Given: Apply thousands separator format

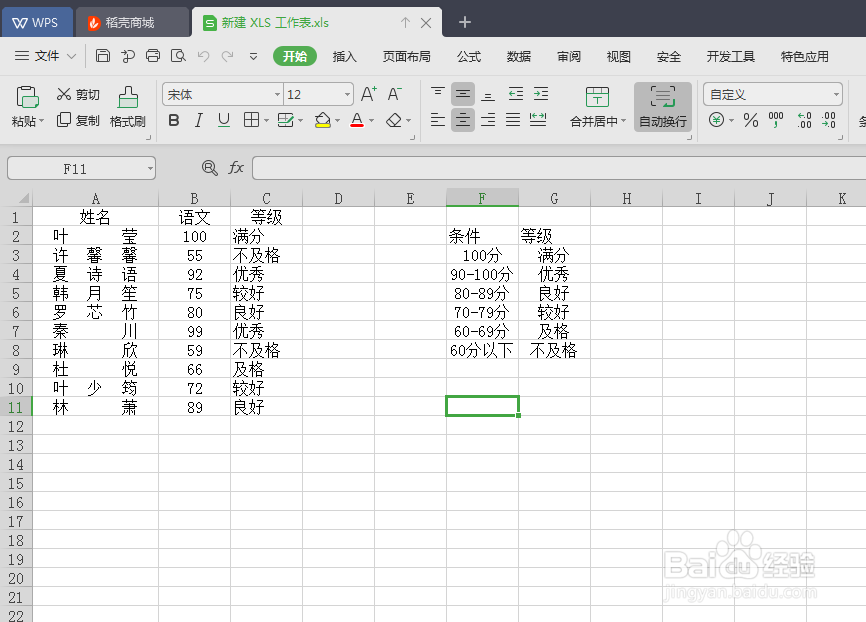Looking at the screenshot, I should tap(776, 120).
